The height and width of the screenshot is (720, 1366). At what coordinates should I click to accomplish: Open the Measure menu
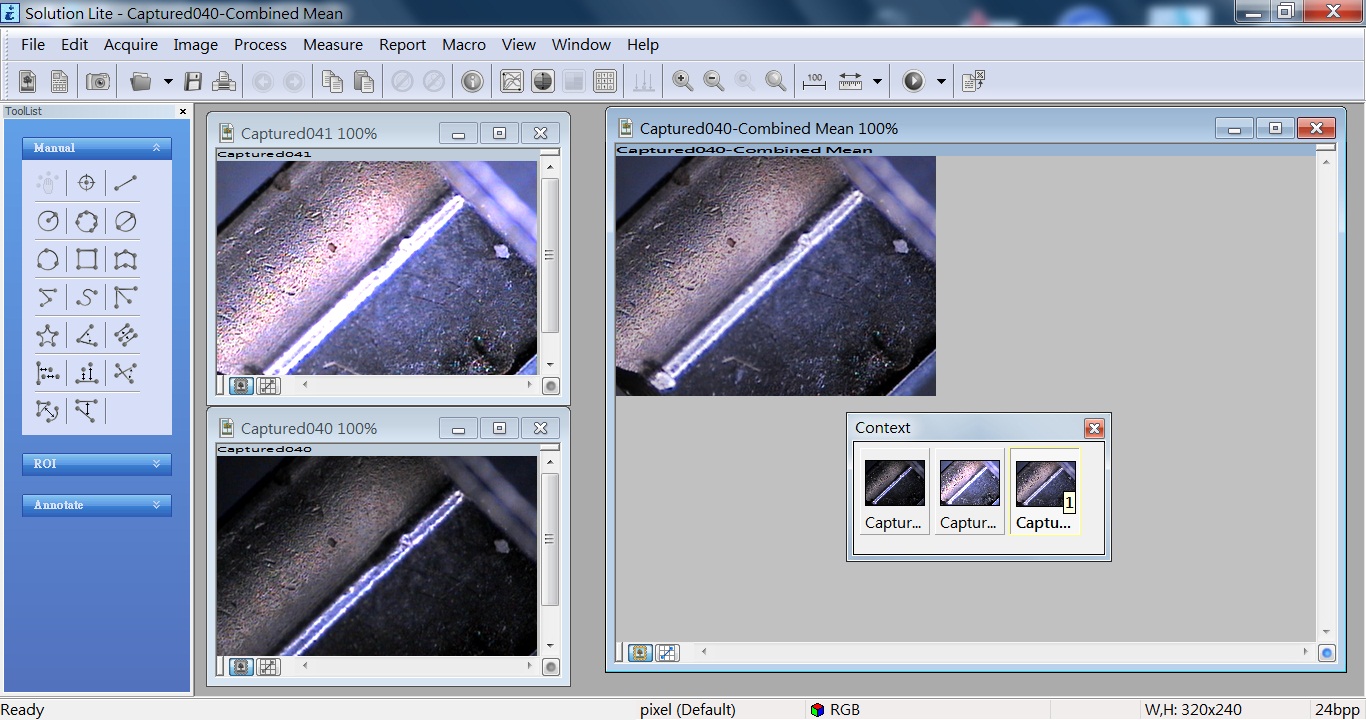(332, 45)
